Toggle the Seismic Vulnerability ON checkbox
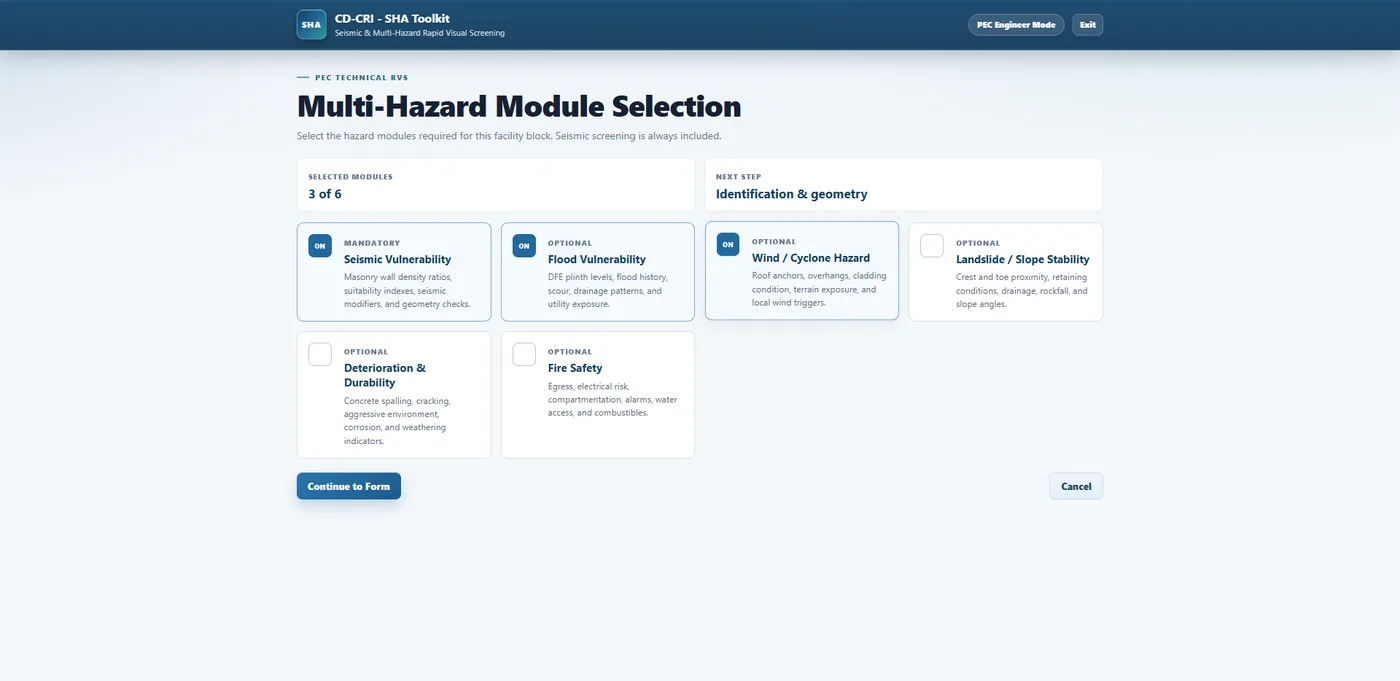 tap(320, 246)
